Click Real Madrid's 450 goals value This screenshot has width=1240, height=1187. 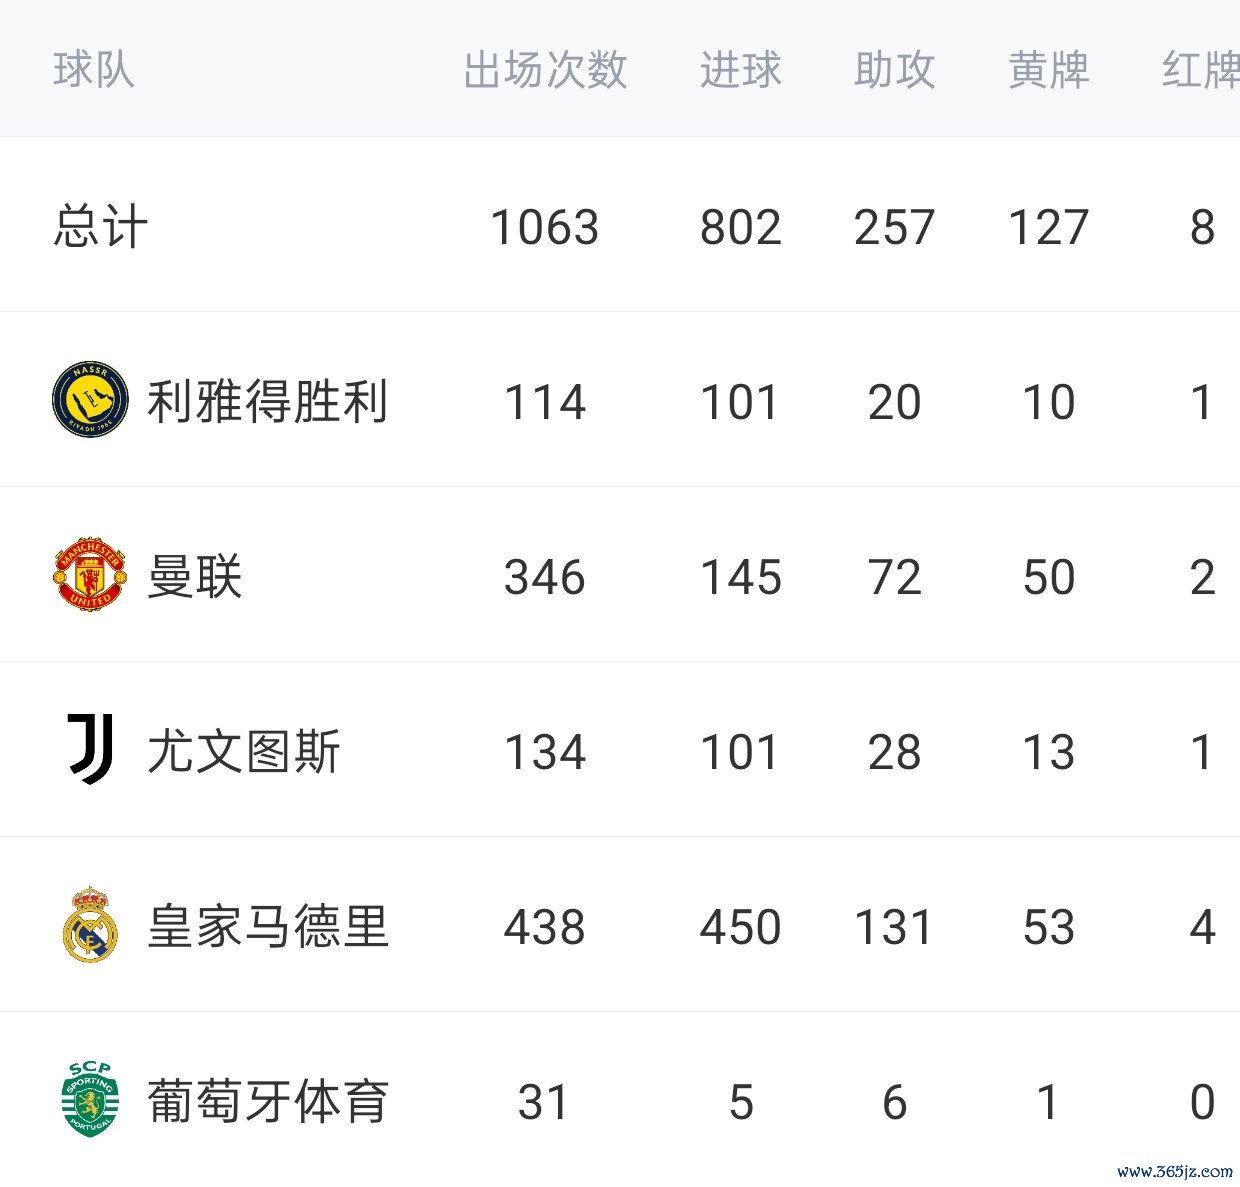740,927
